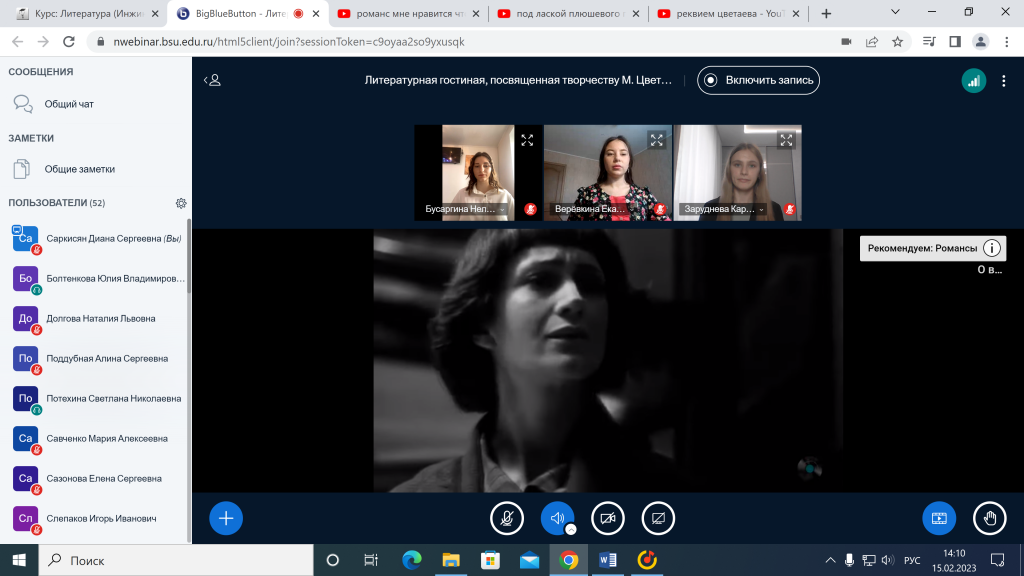Select user Савченко Мария Алексеевна
This screenshot has height=576, width=1024.
98,439
